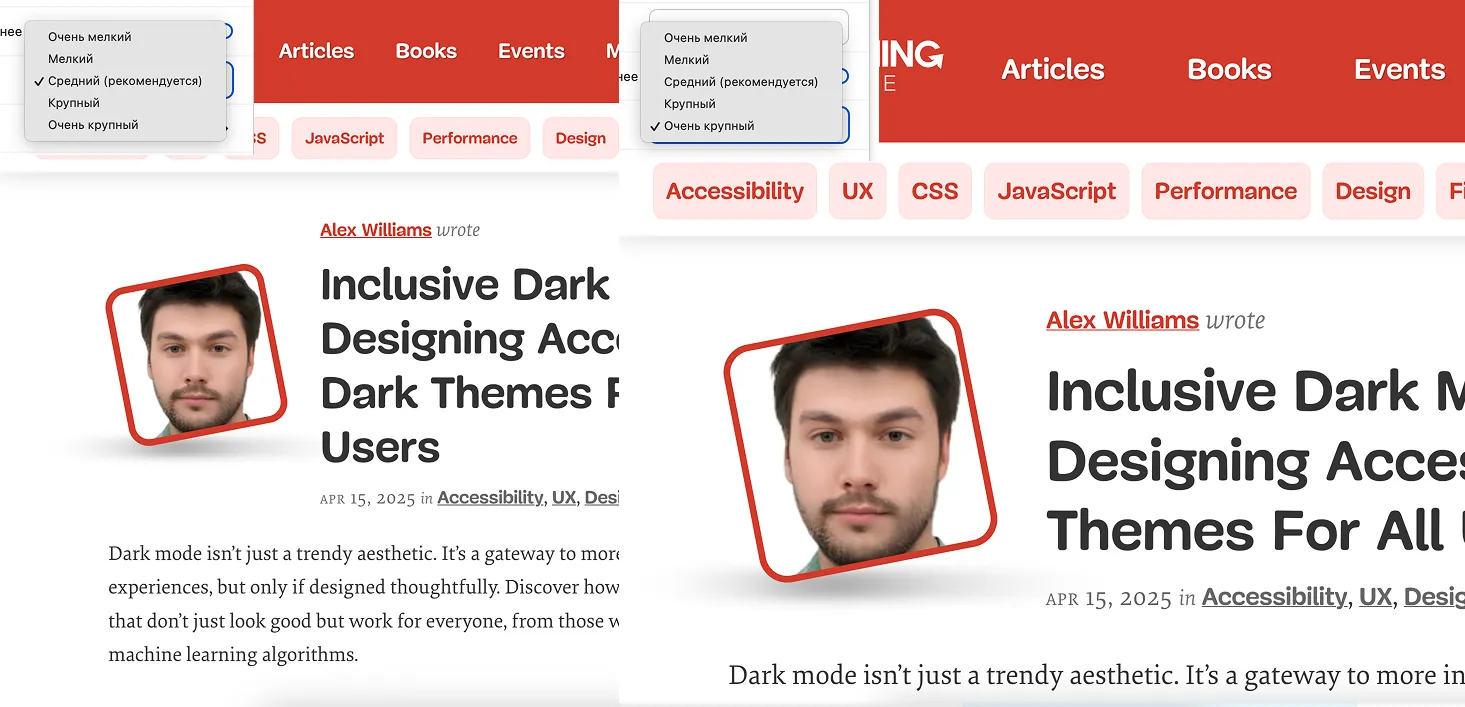Viewport: 1465px width, 707px height.
Task: Open the Accessibility category pill tag
Action: [735, 191]
